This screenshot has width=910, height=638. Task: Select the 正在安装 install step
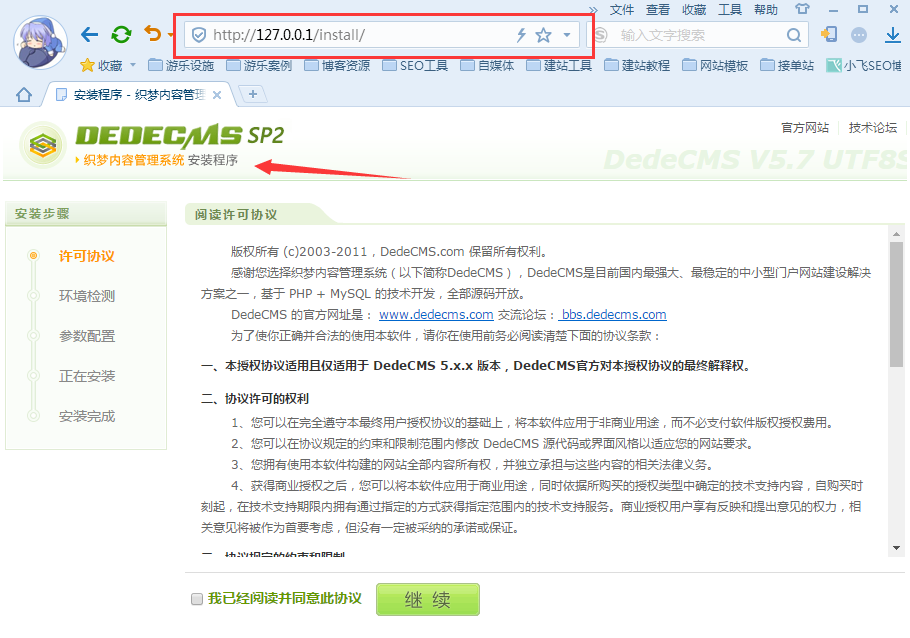coord(86,376)
